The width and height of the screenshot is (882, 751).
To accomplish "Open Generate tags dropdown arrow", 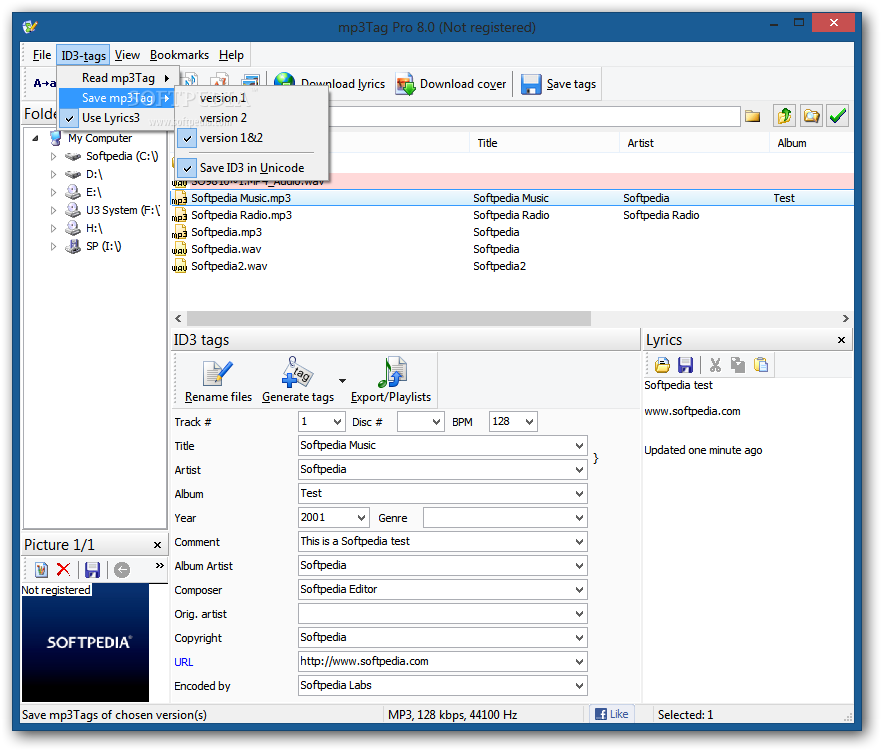I will click(342, 381).
